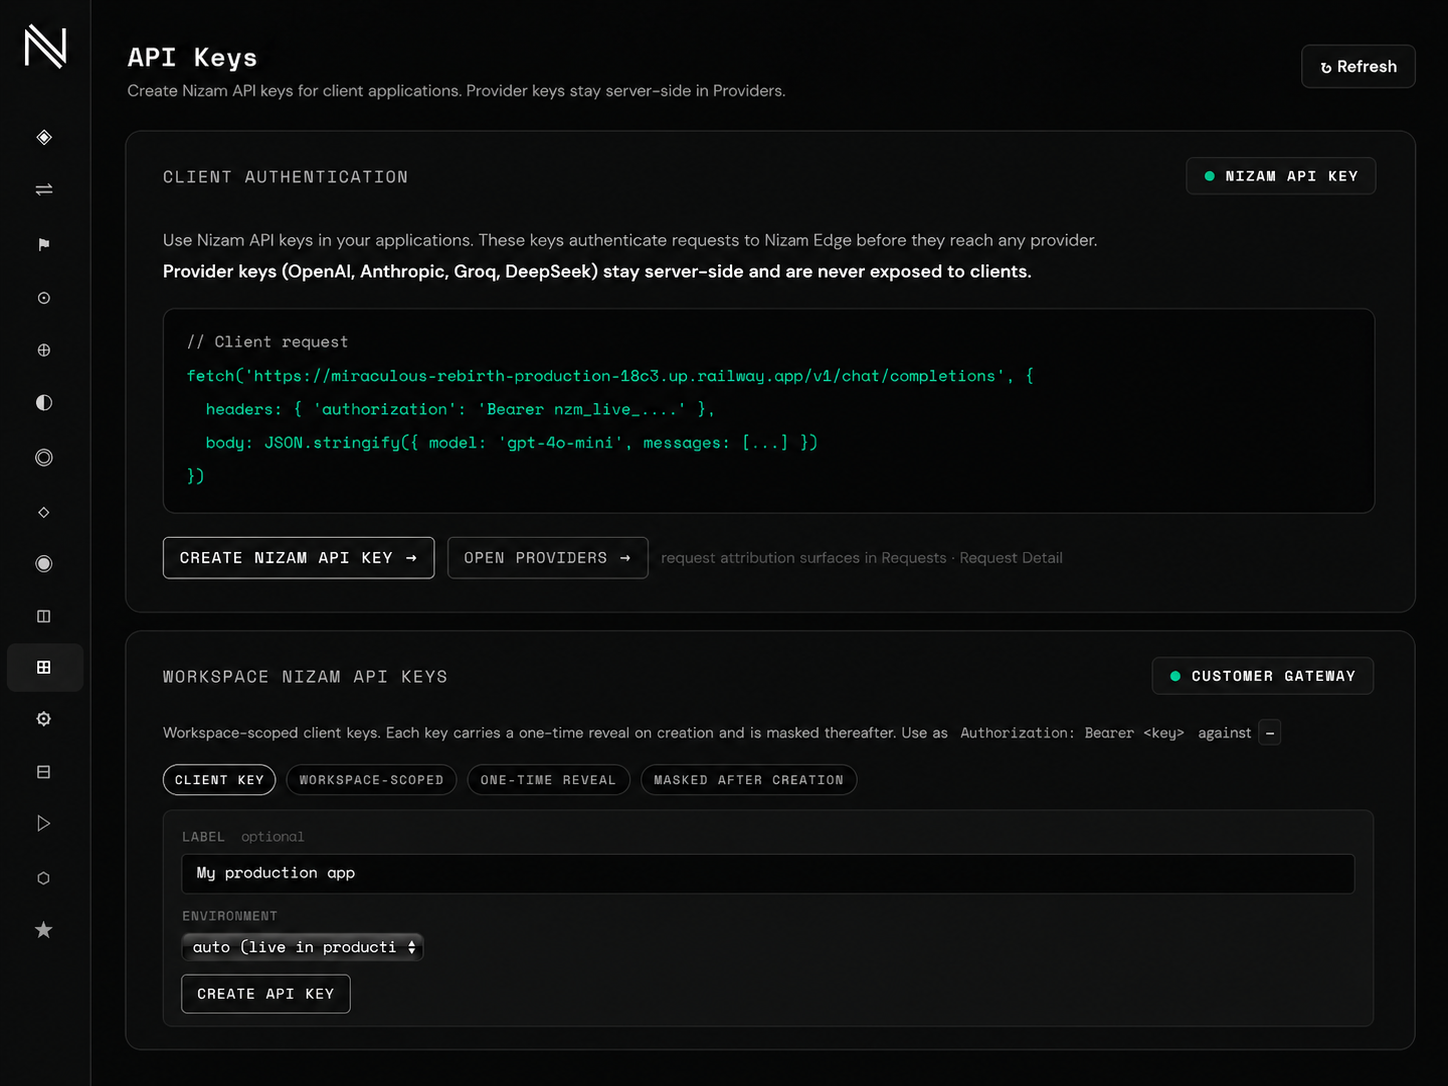Open the crosshair circle sidebar icon
This screenshot has width=1448, height=1086.
coord(44,350)
